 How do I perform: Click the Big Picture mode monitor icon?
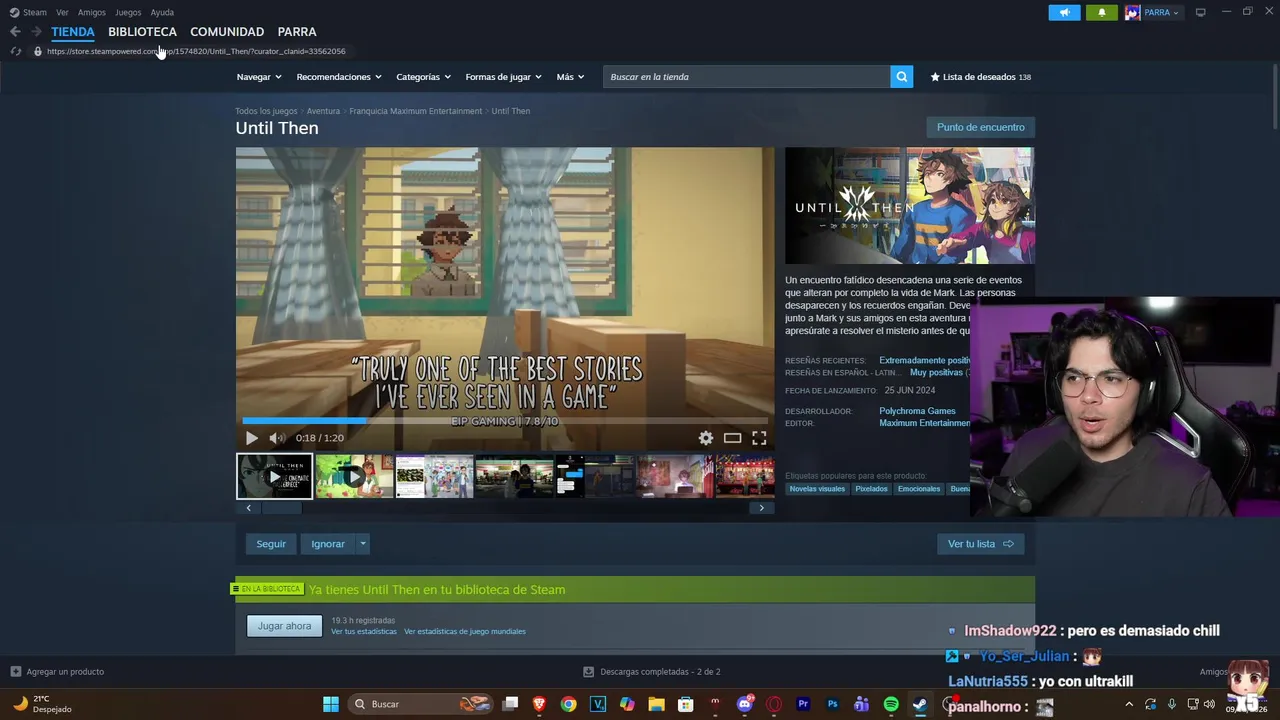(1200, 12)
